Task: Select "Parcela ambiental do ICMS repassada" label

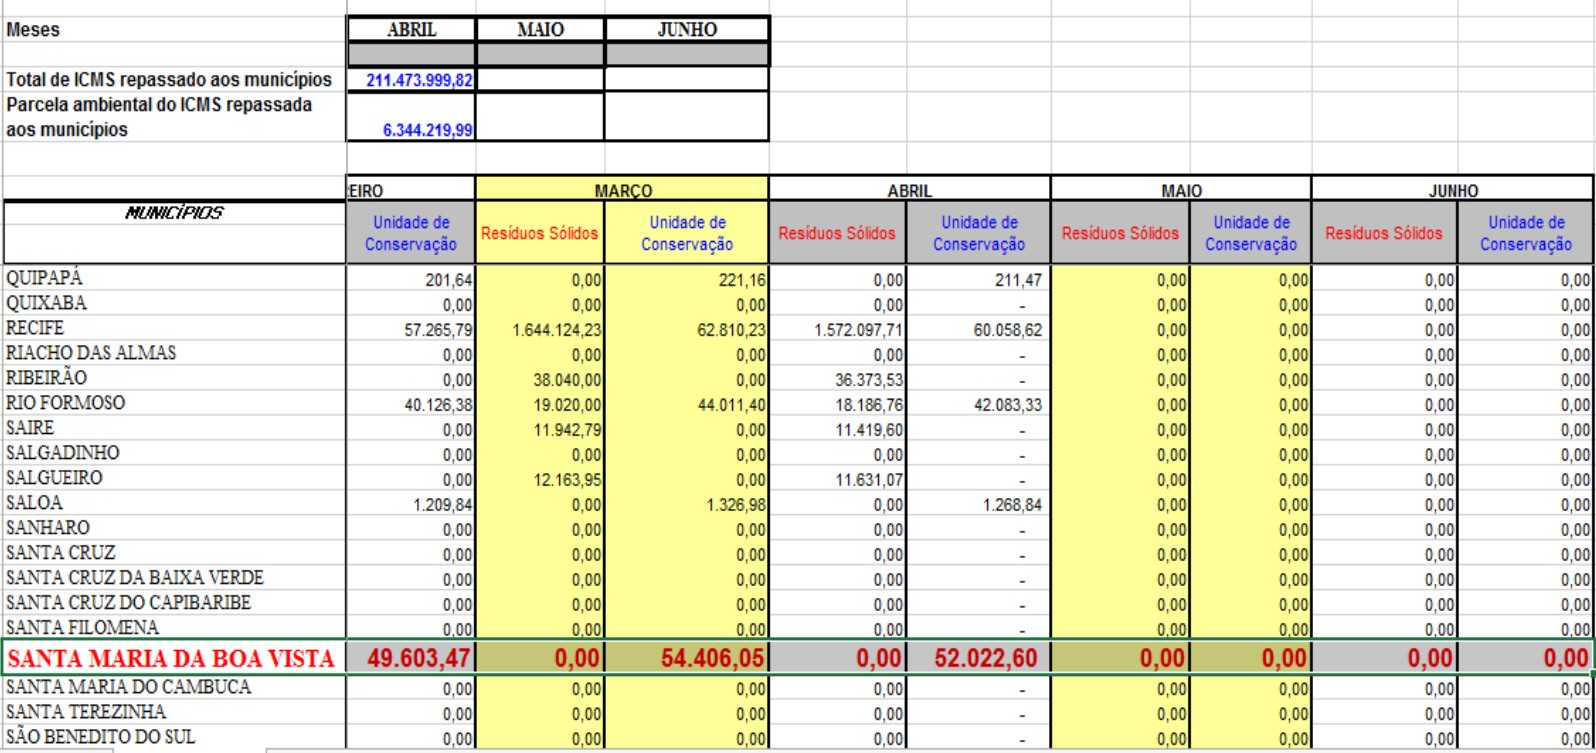Action: [159, 104]
